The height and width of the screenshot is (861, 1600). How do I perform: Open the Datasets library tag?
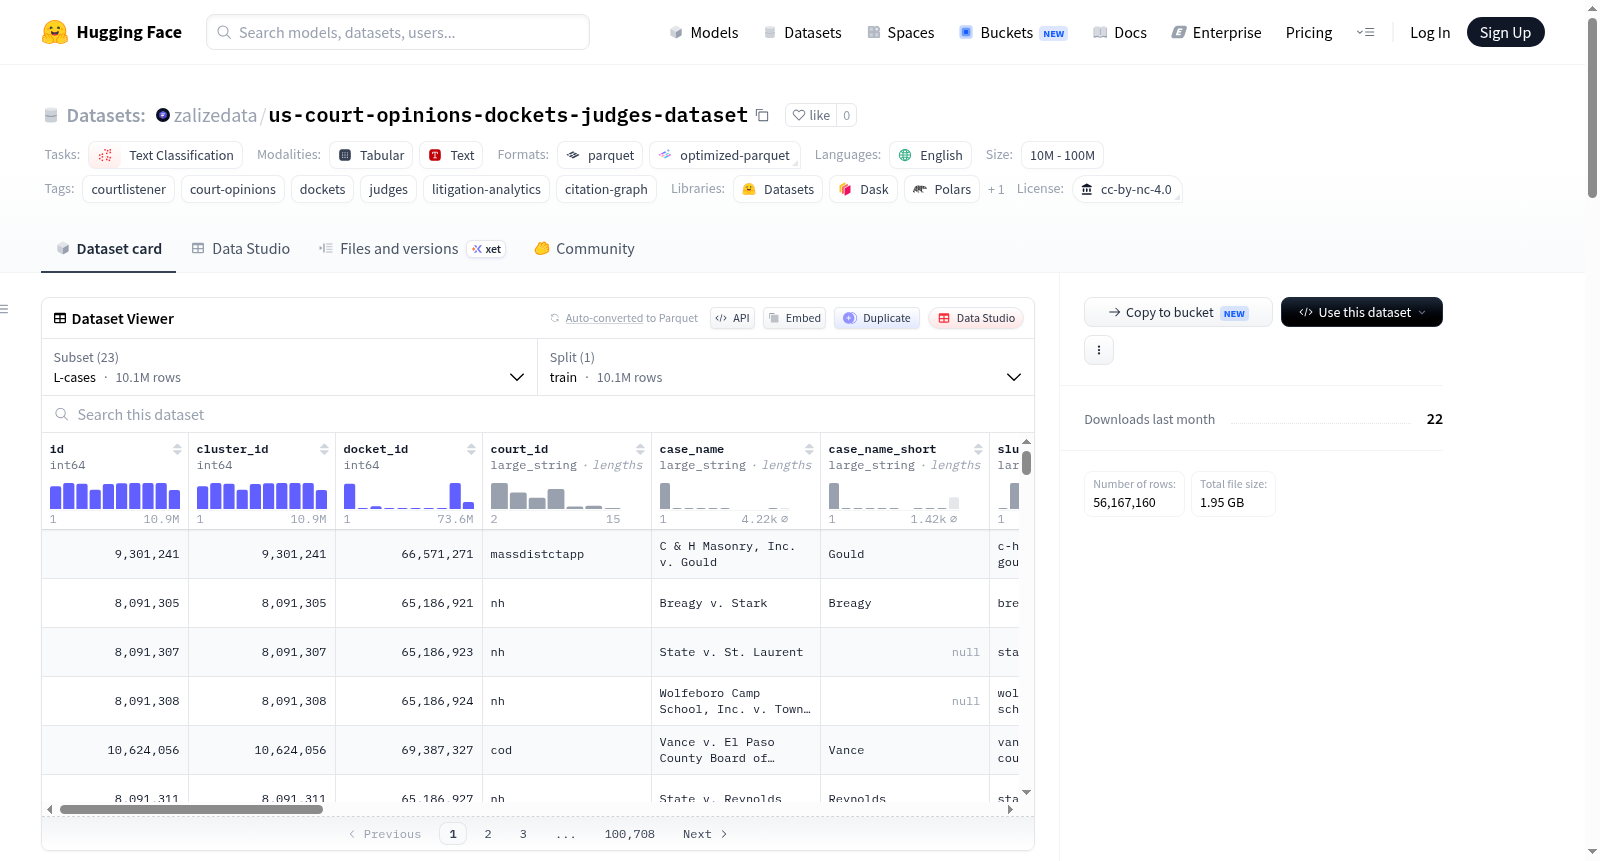778,189
